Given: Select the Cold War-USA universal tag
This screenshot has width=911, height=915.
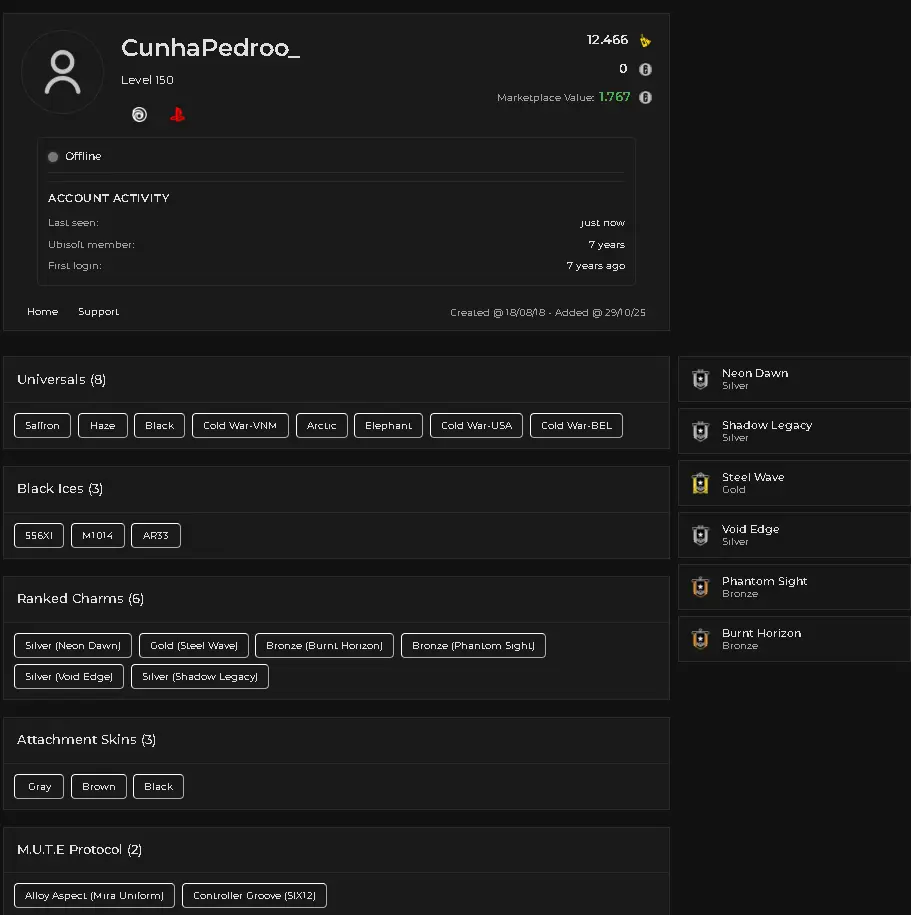Looking at the screenshot, I should tap(476, 426).
